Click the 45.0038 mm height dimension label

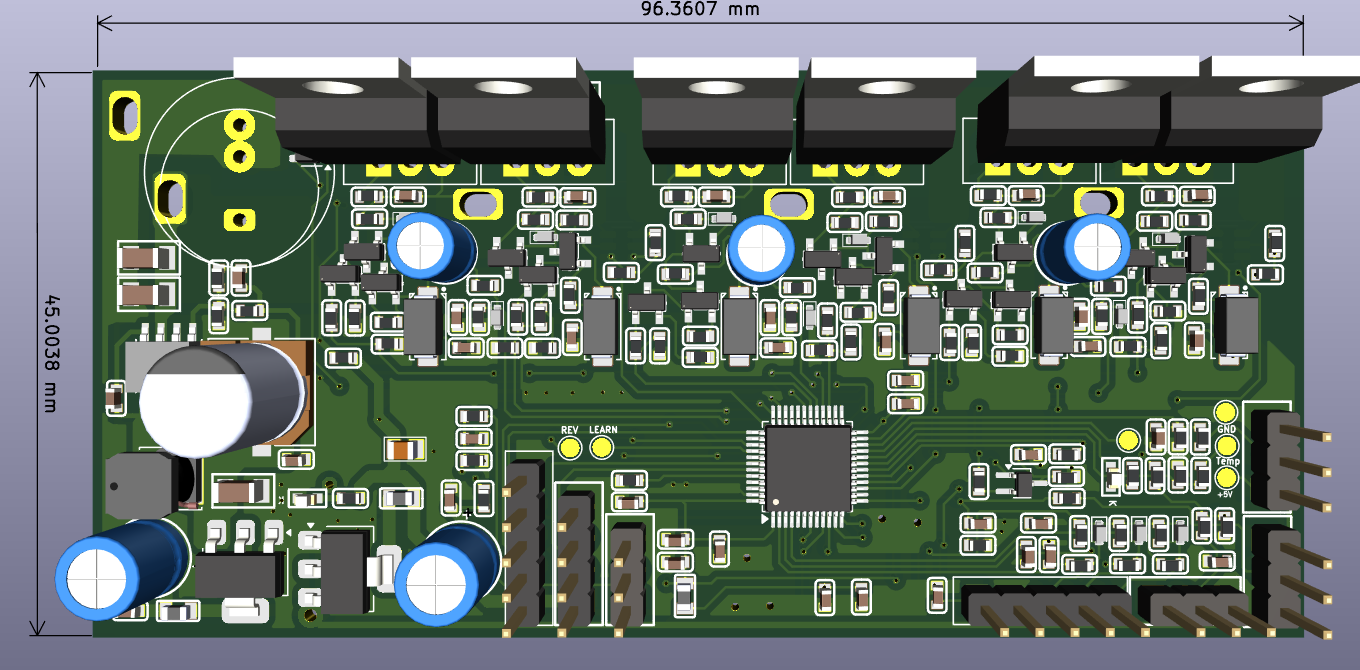[x=52, y=353]
